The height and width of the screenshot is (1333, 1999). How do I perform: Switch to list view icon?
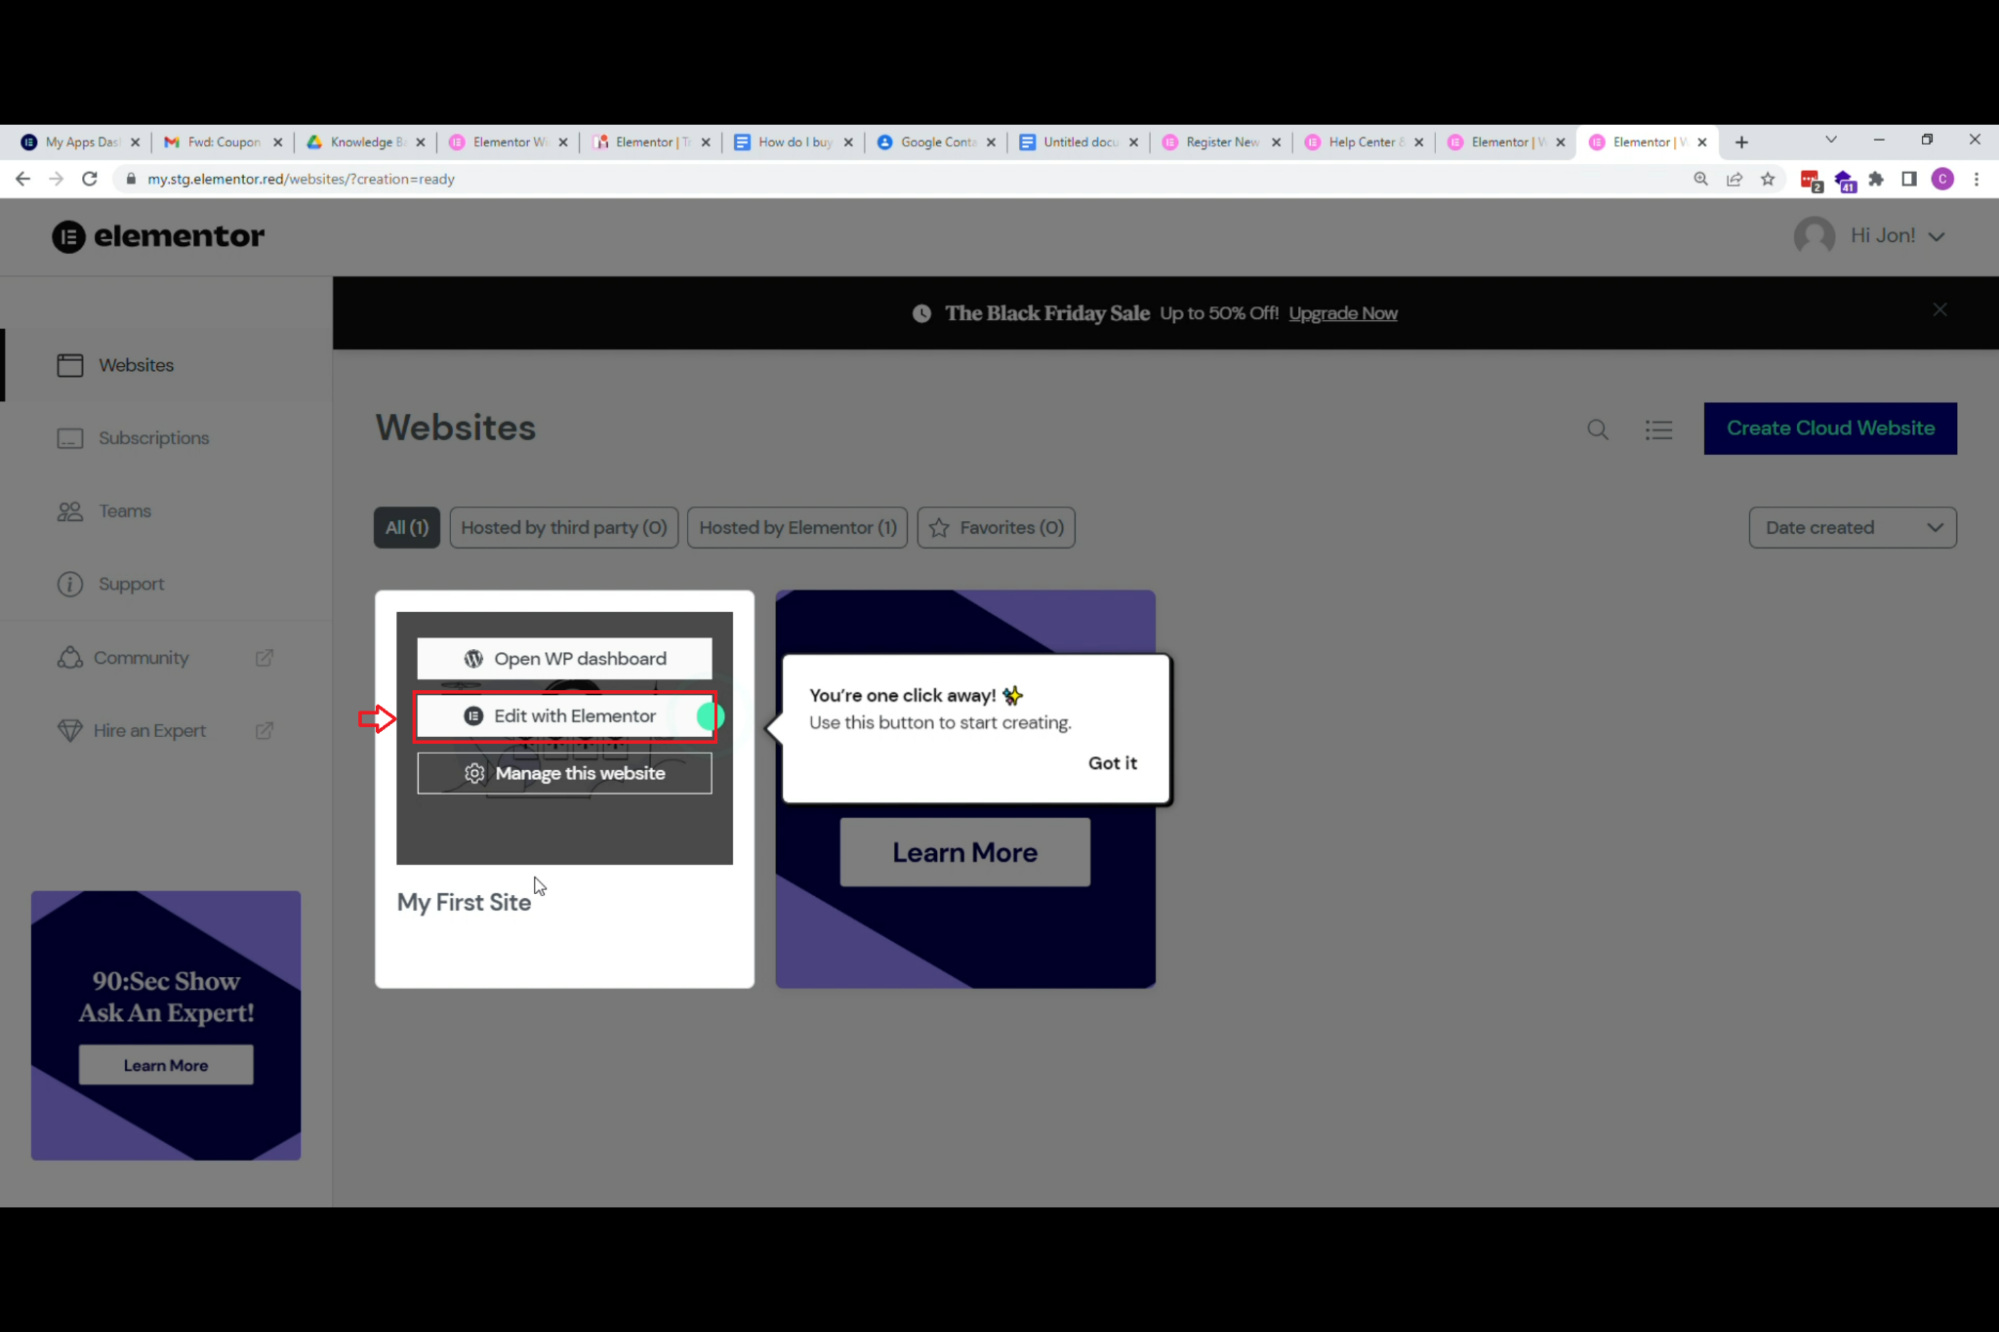point(1658,429)
